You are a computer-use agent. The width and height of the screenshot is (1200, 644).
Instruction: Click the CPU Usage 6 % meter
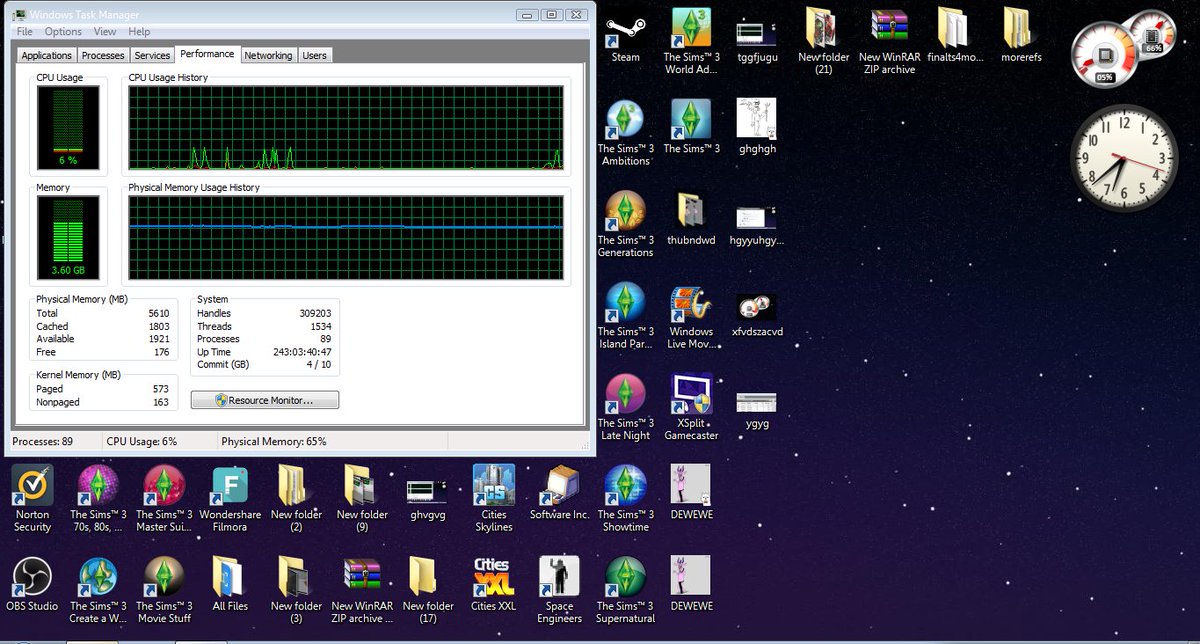(68, 127)
